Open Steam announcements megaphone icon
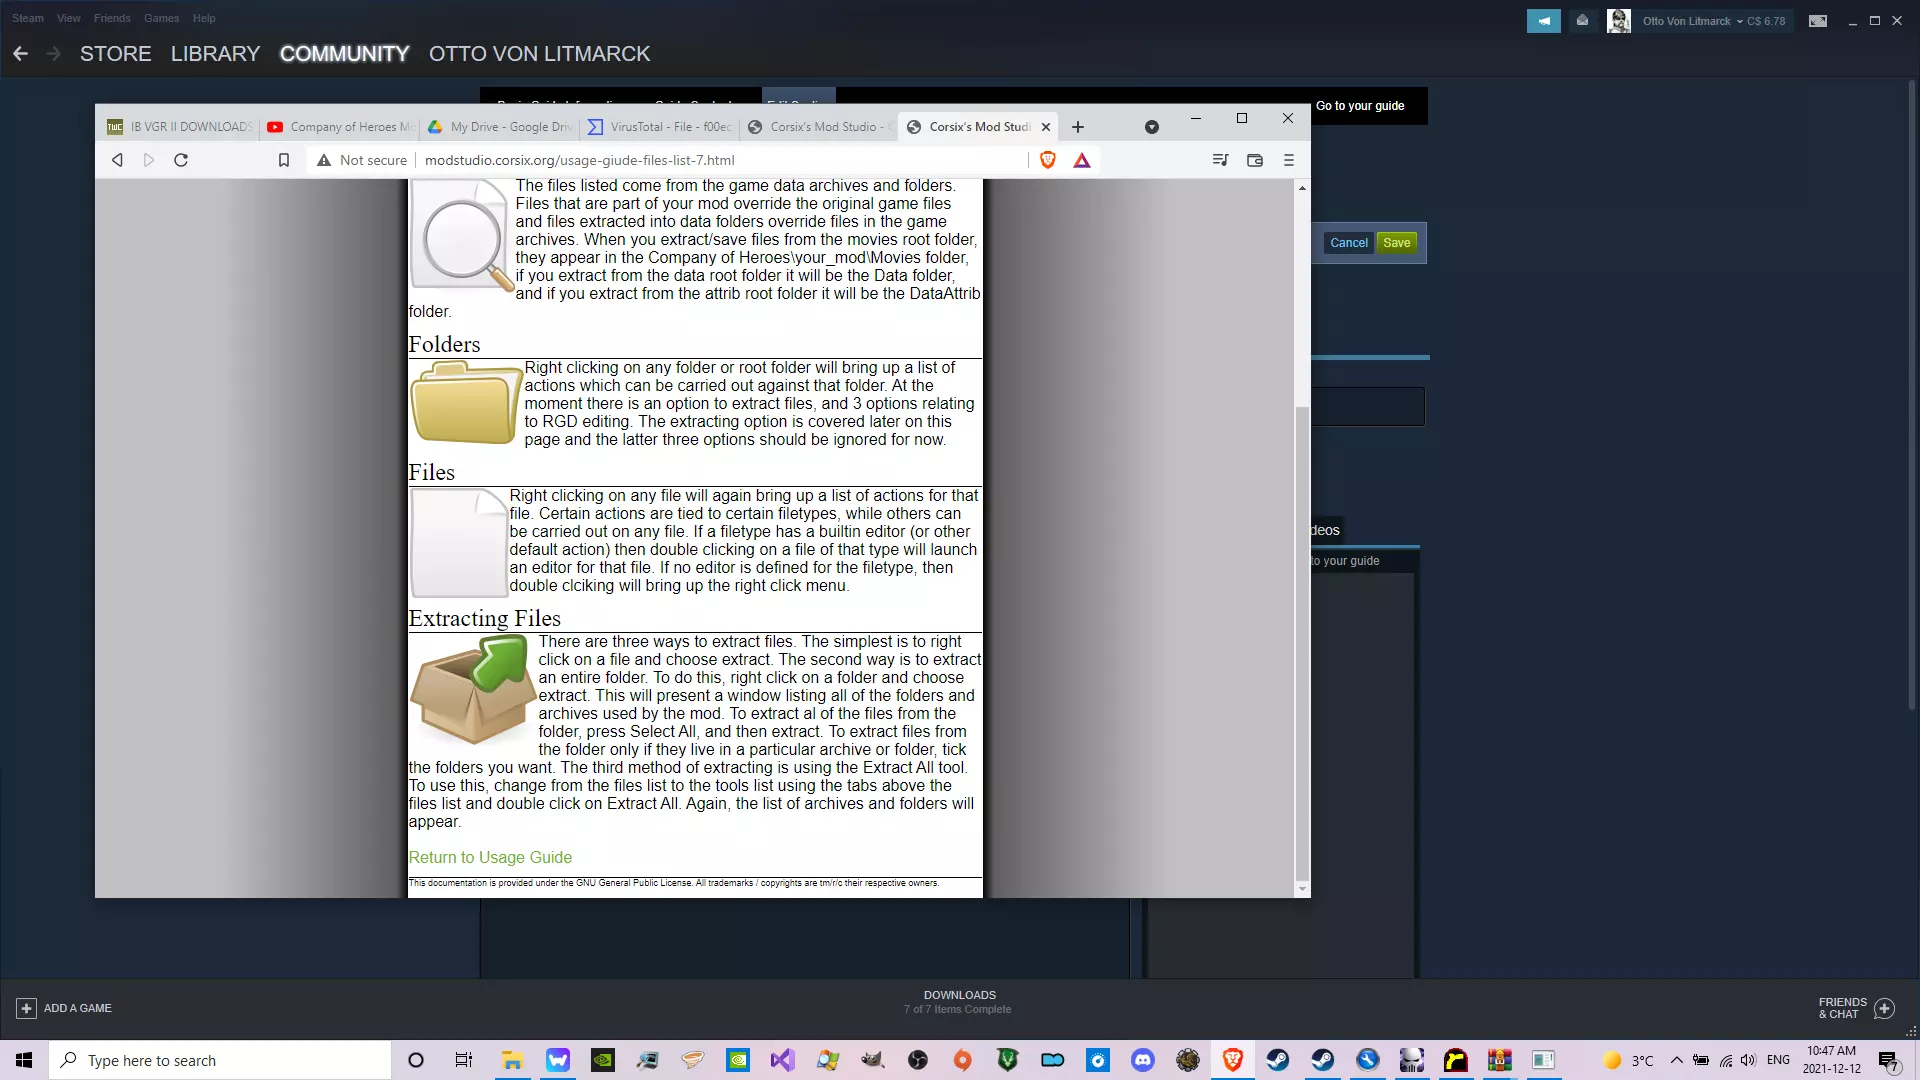1920x1080 pixels. (x=1543, y=21)
